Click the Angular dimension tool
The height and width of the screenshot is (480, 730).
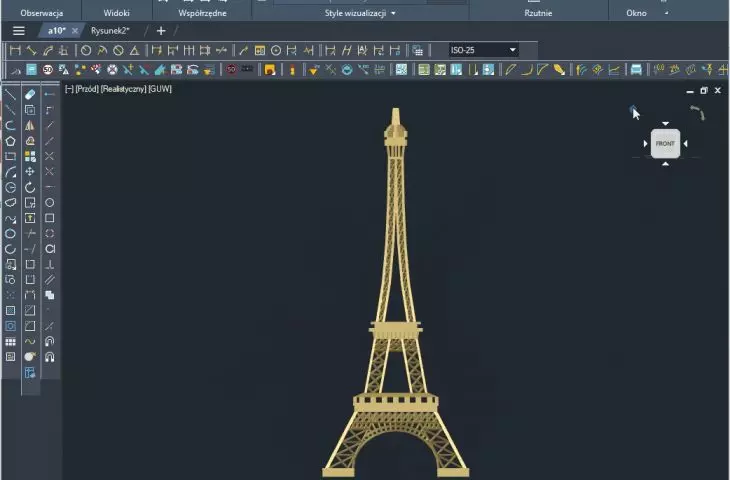pos(135,50)
